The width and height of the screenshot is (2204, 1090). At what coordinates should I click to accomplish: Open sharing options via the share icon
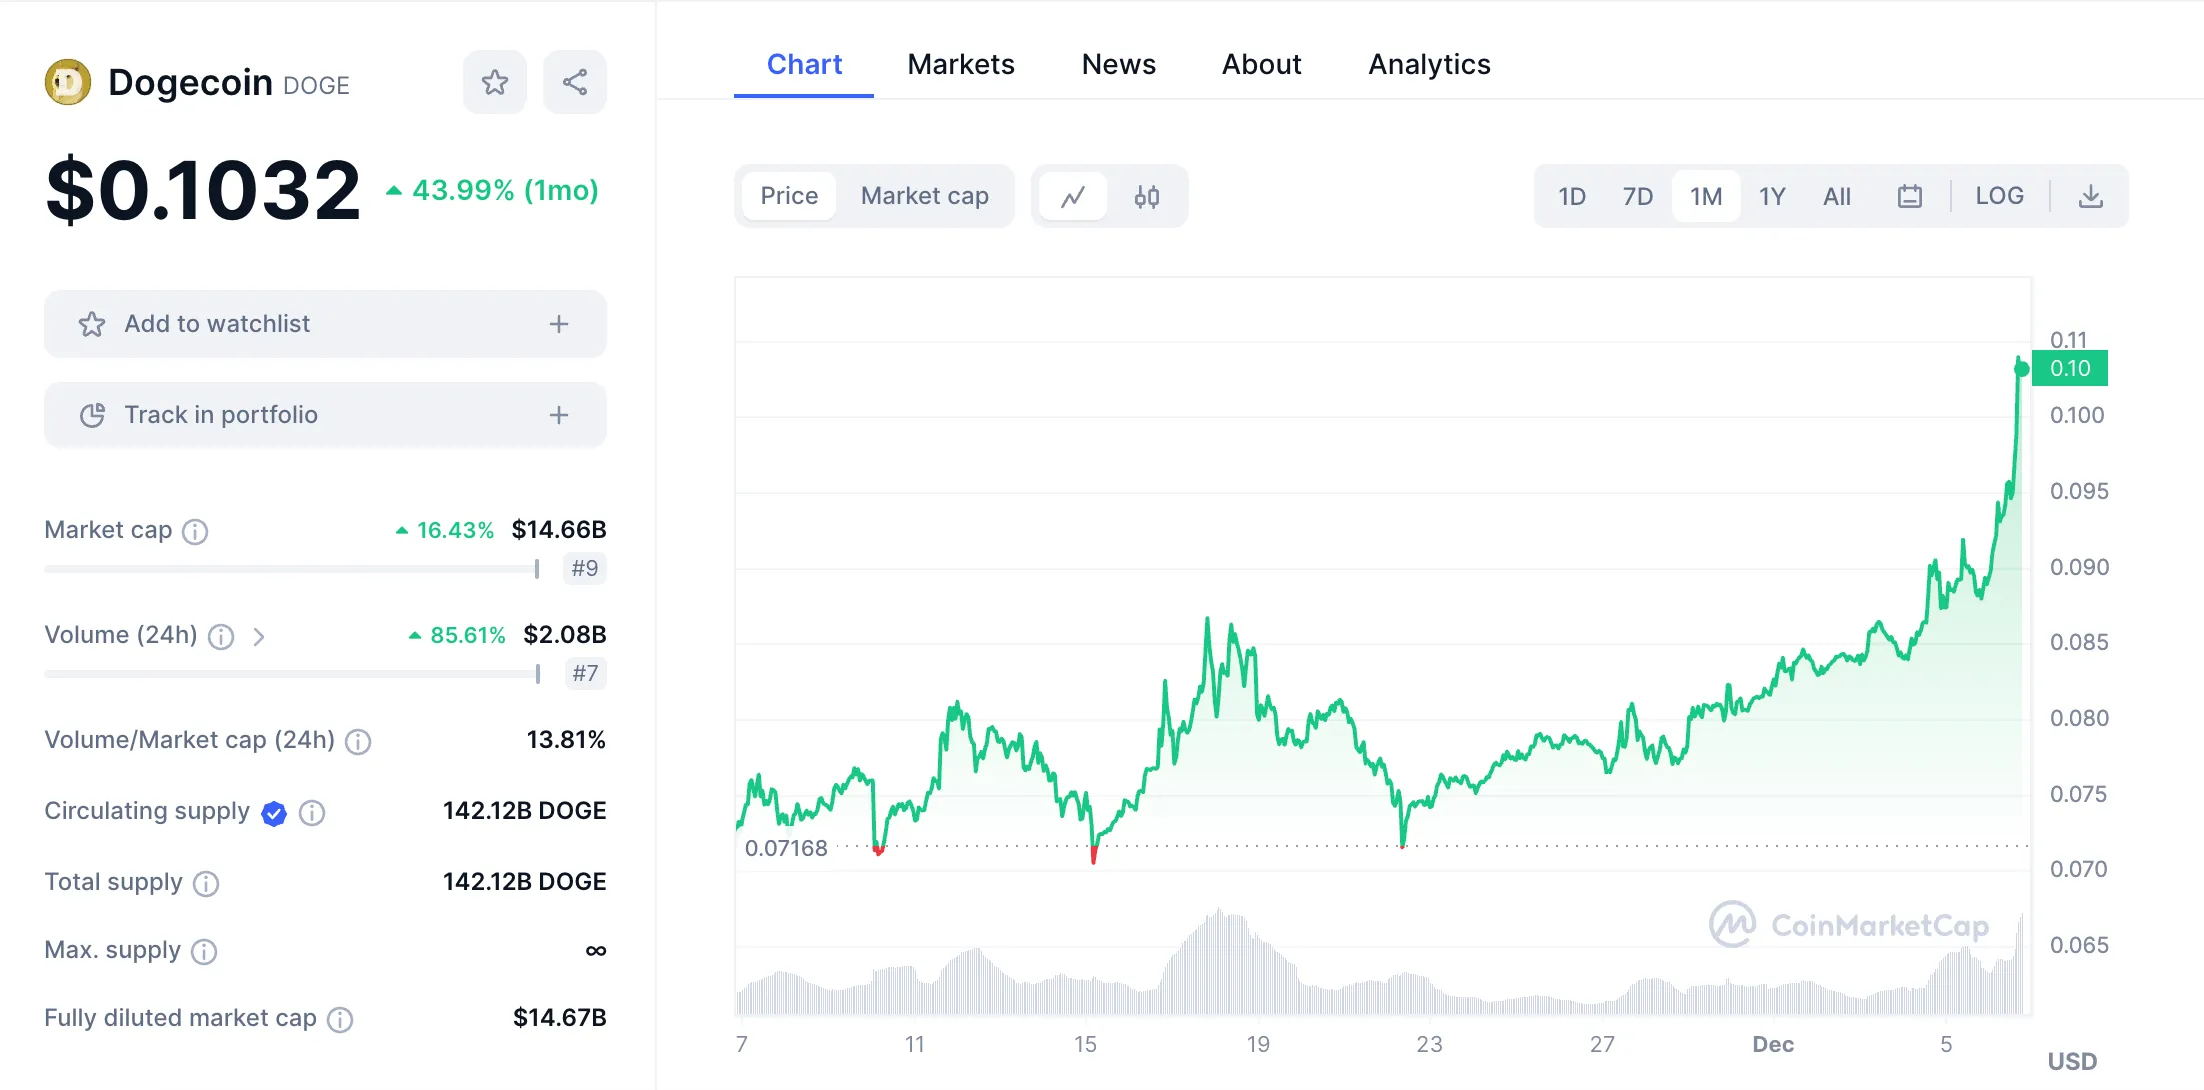pos(574,82)
